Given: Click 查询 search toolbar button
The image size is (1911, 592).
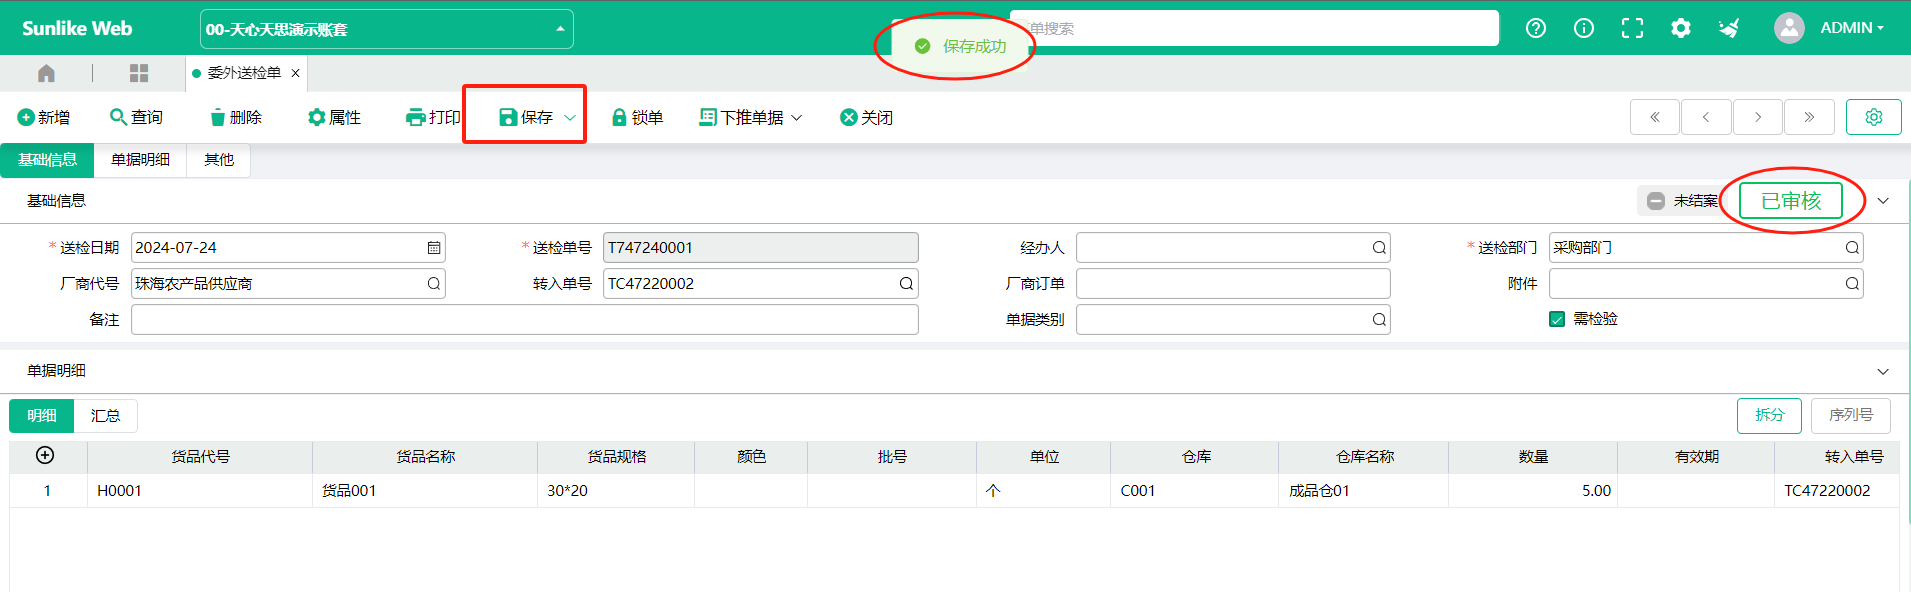Looking at the screenshot, I should pos(136,117).
